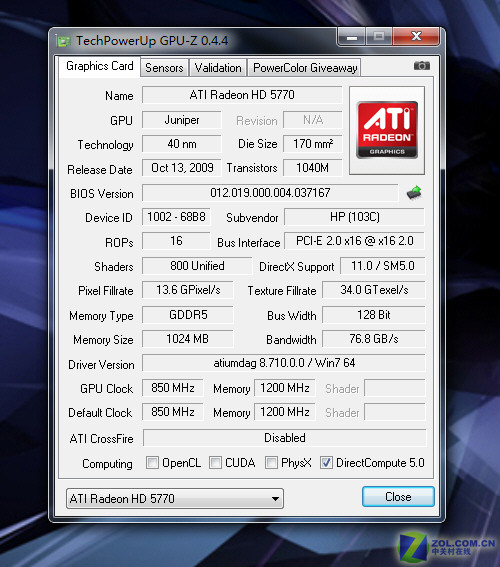500x567 pixels.
Task: Click the DirectX Support field 11.0 / SM5.0
Action: [383, 266]
